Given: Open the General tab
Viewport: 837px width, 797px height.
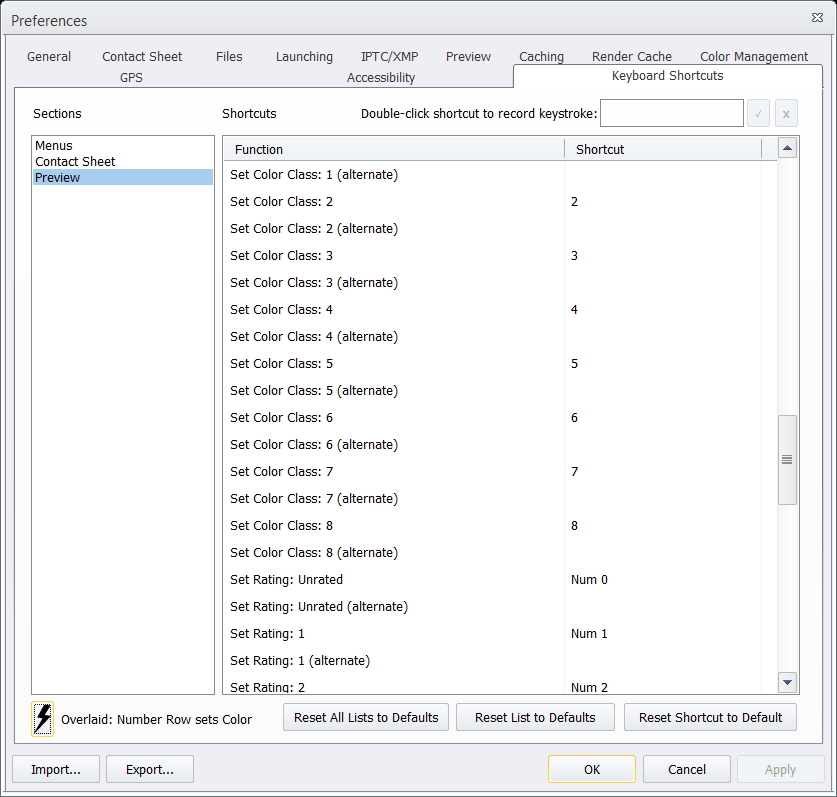Looking at the screenshot, I should 48,56.
